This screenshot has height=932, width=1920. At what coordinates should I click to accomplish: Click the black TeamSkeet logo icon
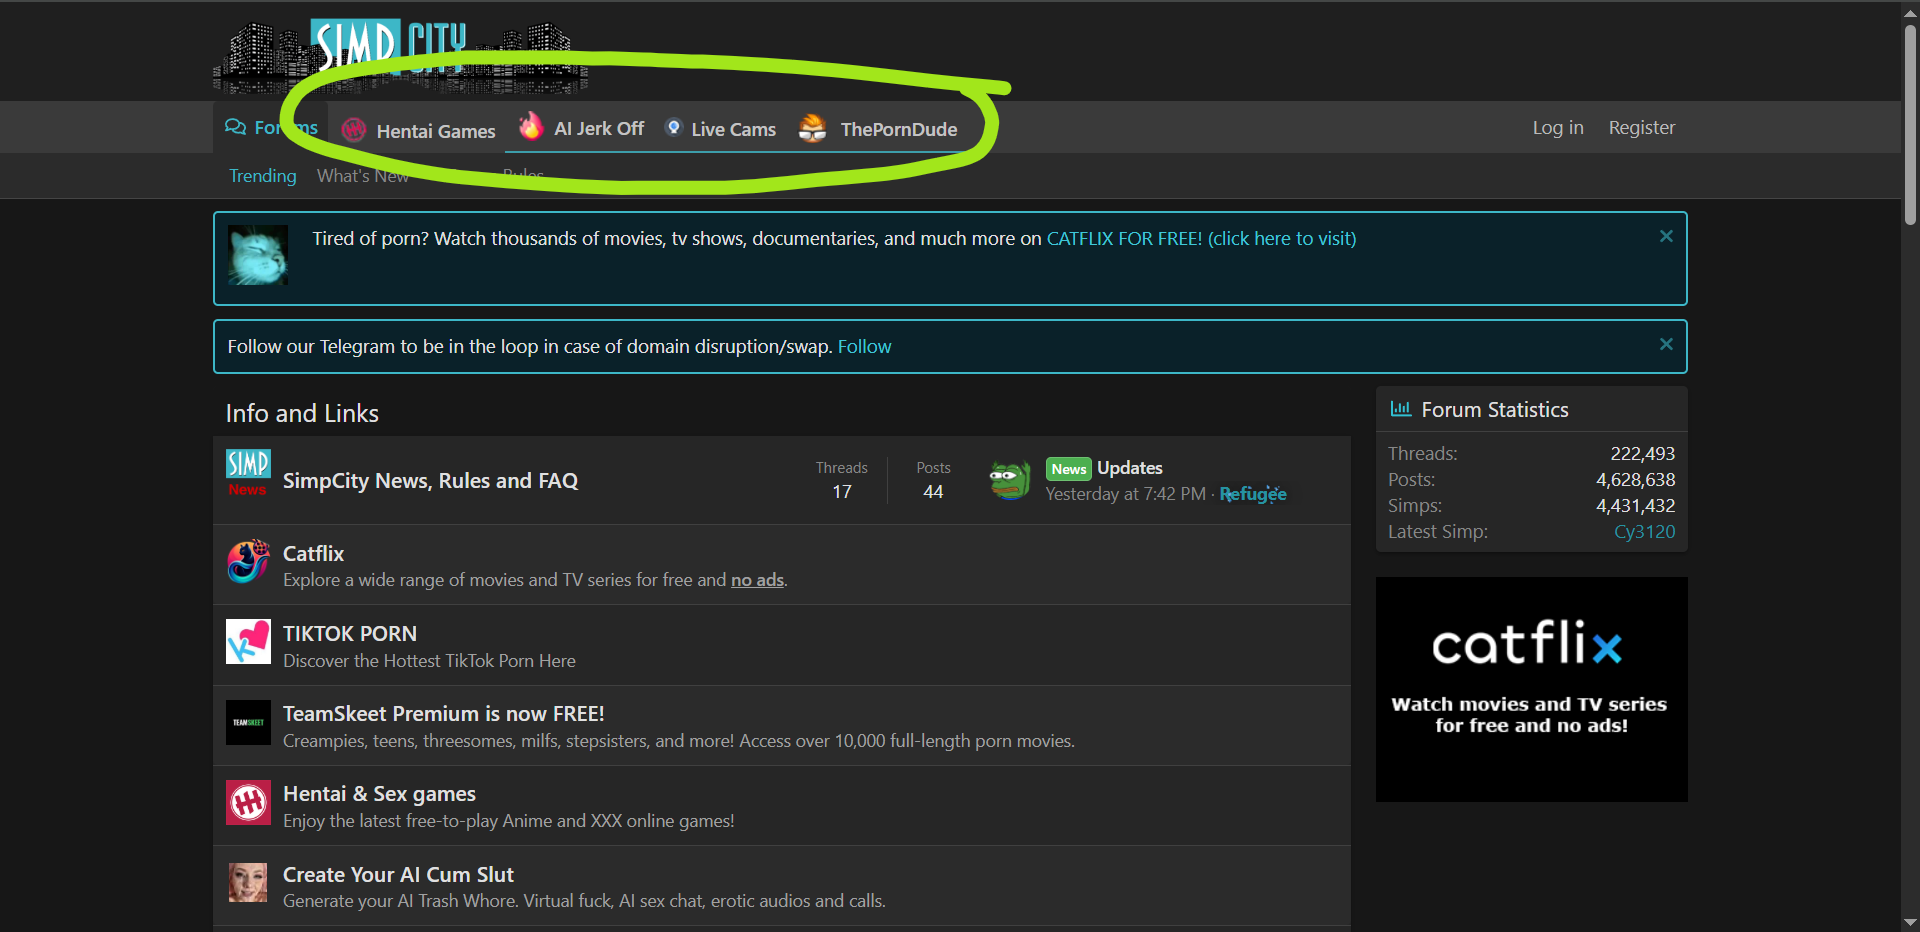tap(248, 722)
